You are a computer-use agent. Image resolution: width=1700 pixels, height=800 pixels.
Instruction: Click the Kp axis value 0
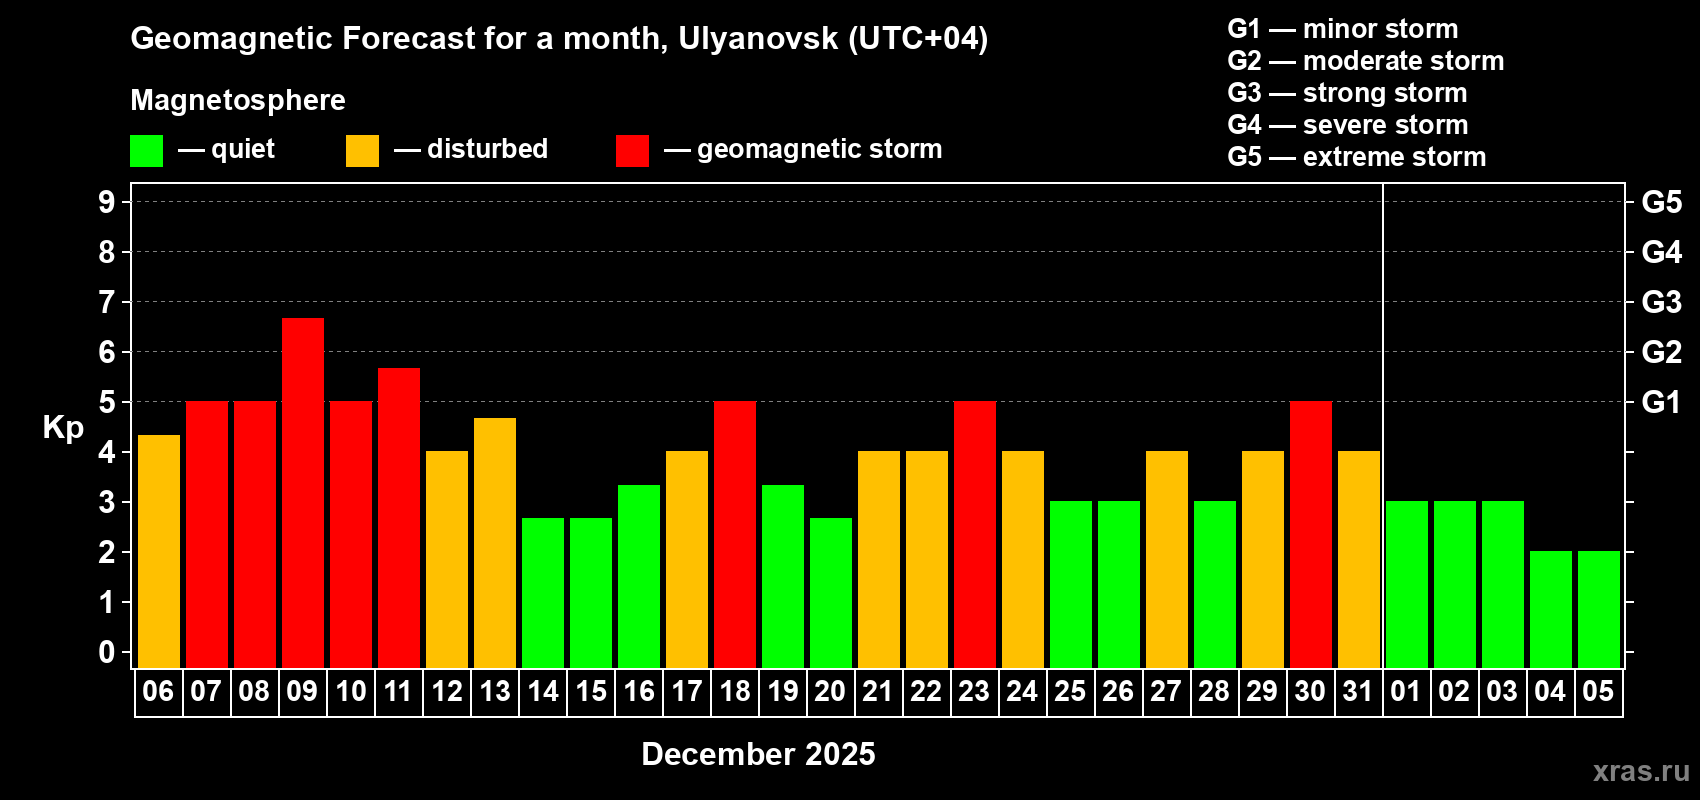tap(107, 652)
